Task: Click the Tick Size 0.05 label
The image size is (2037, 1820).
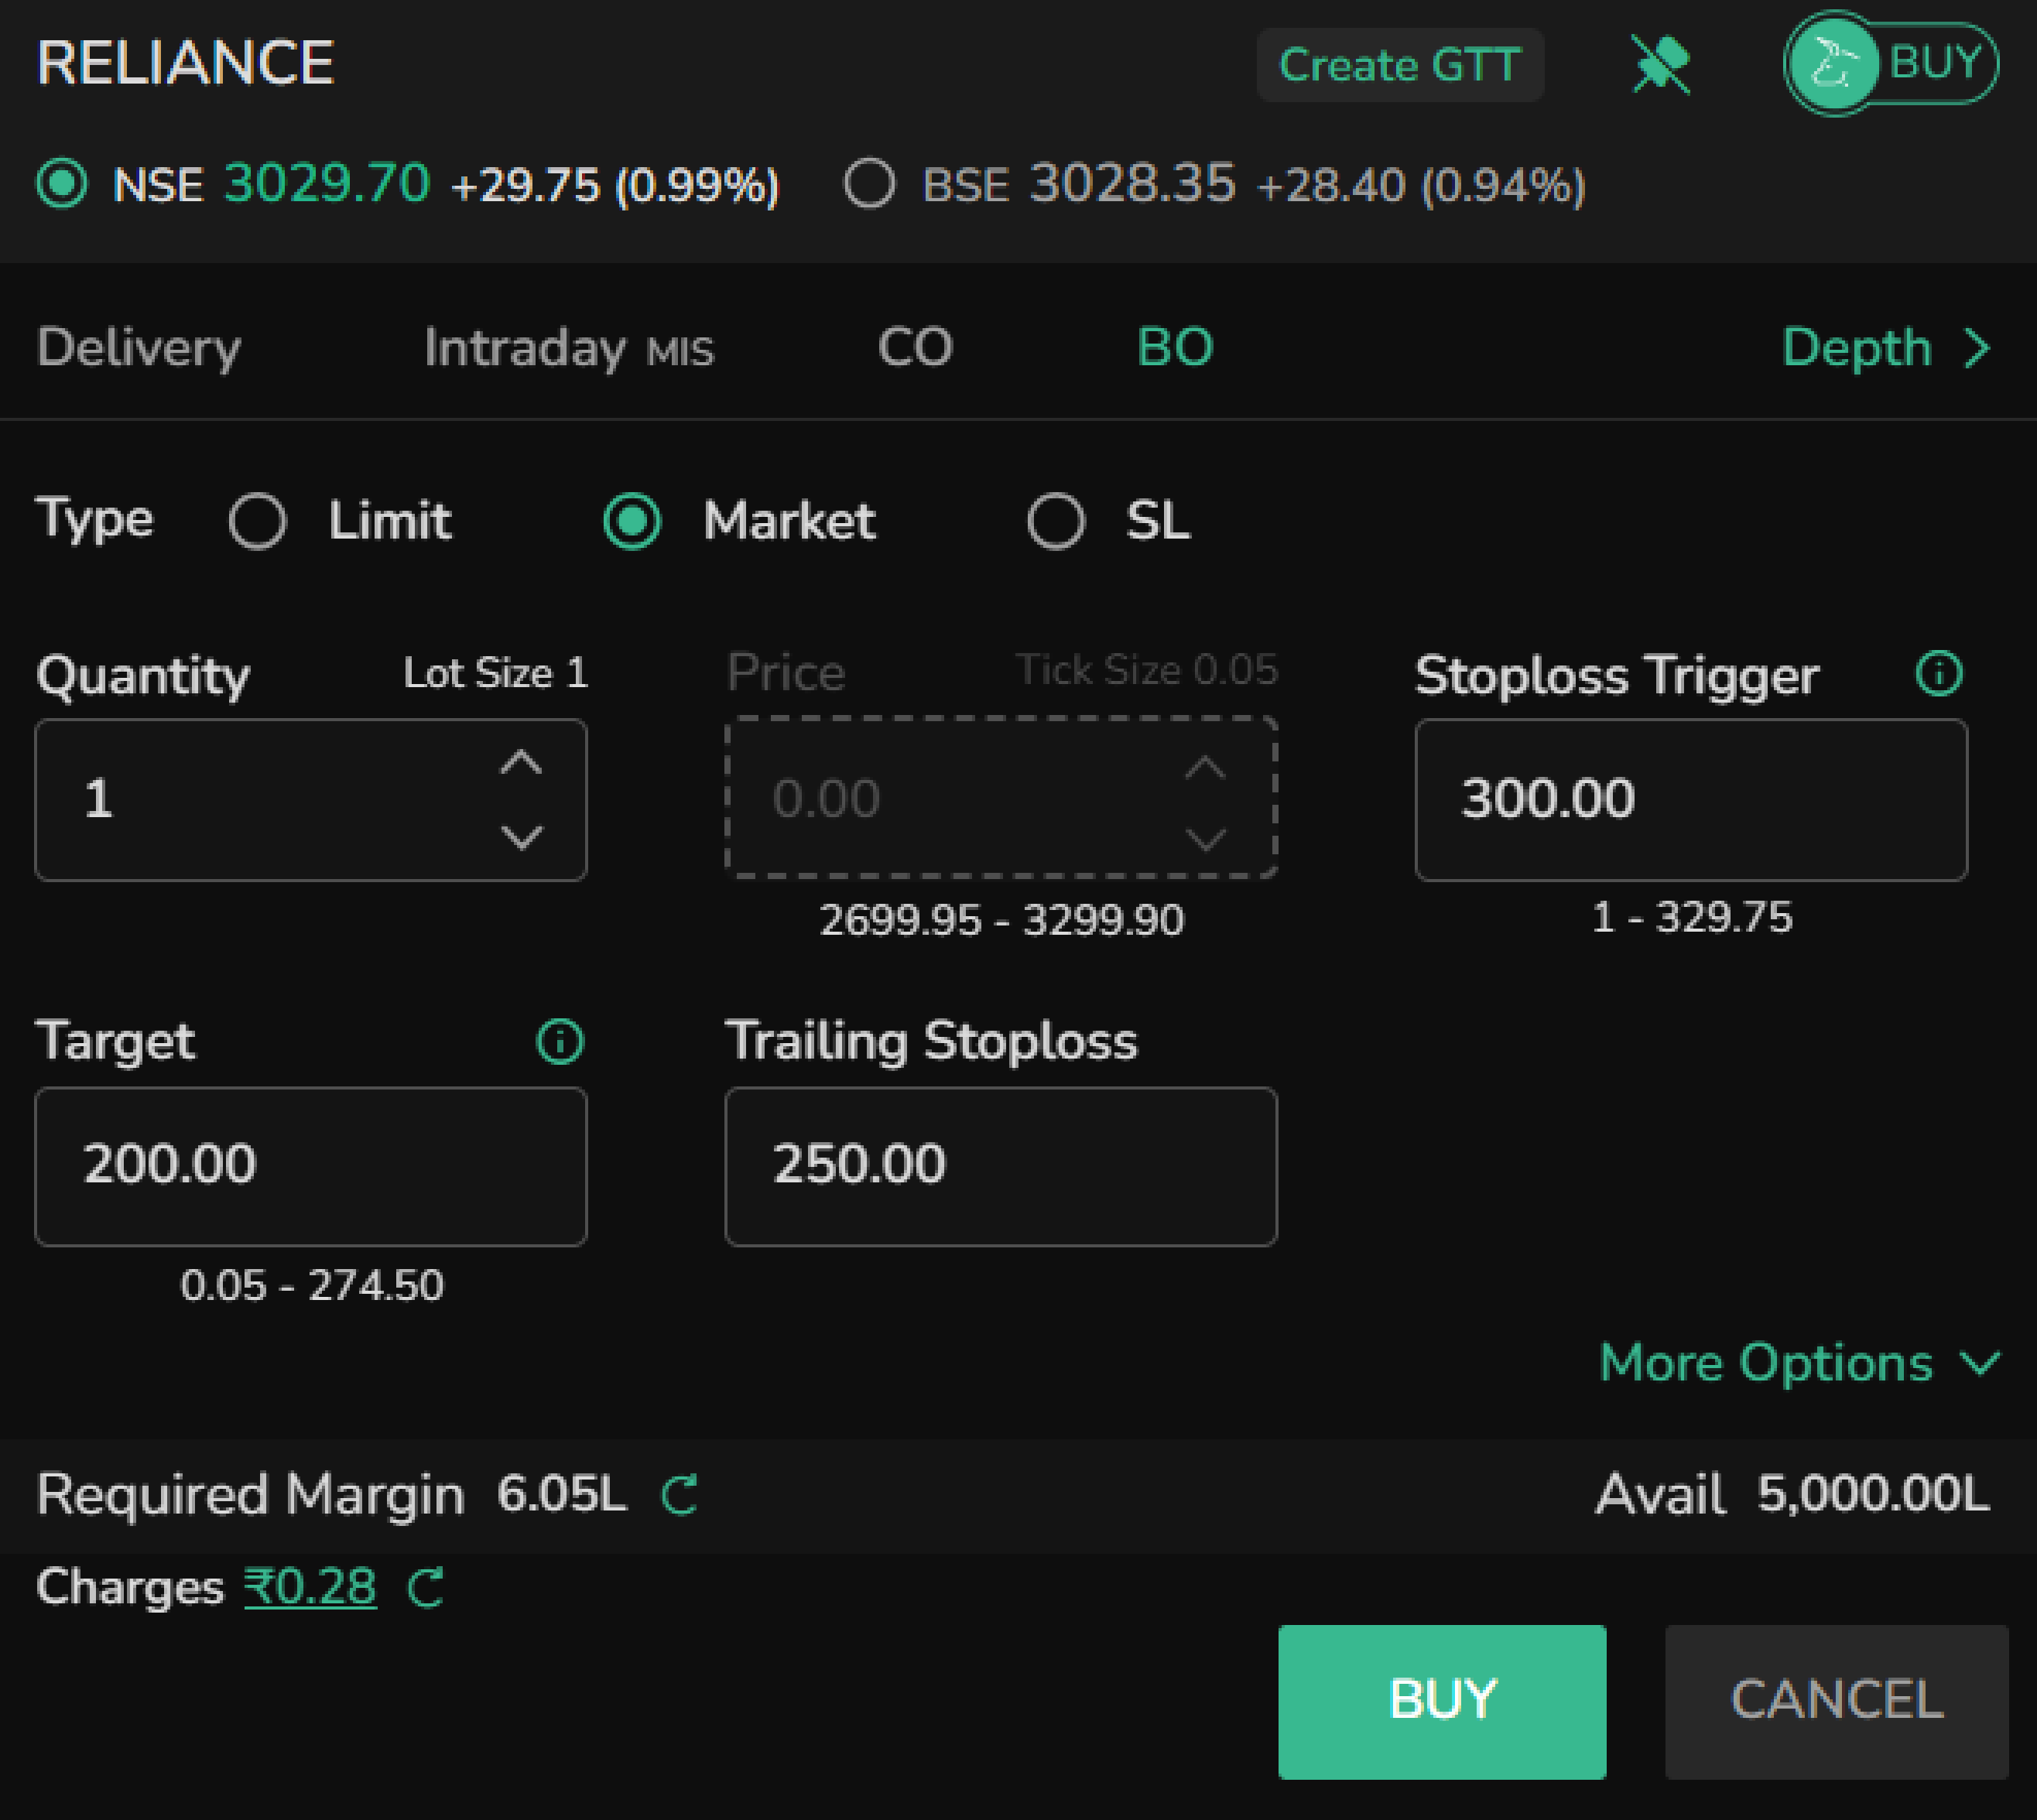Action: (1147, 670)
